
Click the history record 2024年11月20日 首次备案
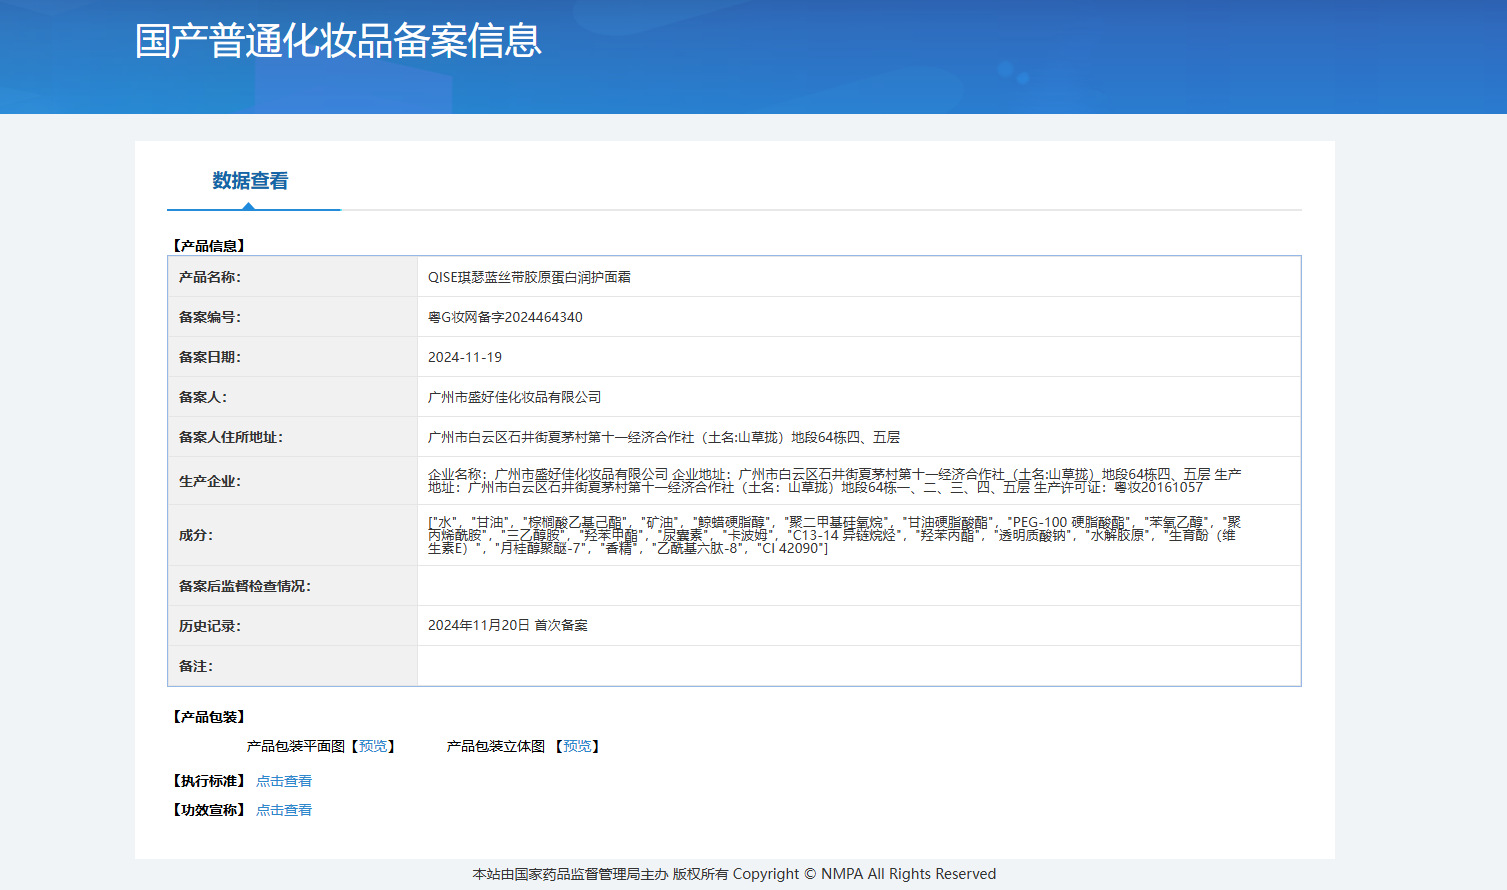pyautogui.click(x=507, y=625)
